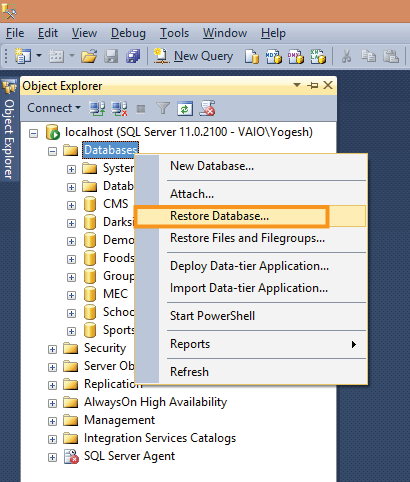Collapse the localhost server node
410x482 pixels.
[33, 134]
